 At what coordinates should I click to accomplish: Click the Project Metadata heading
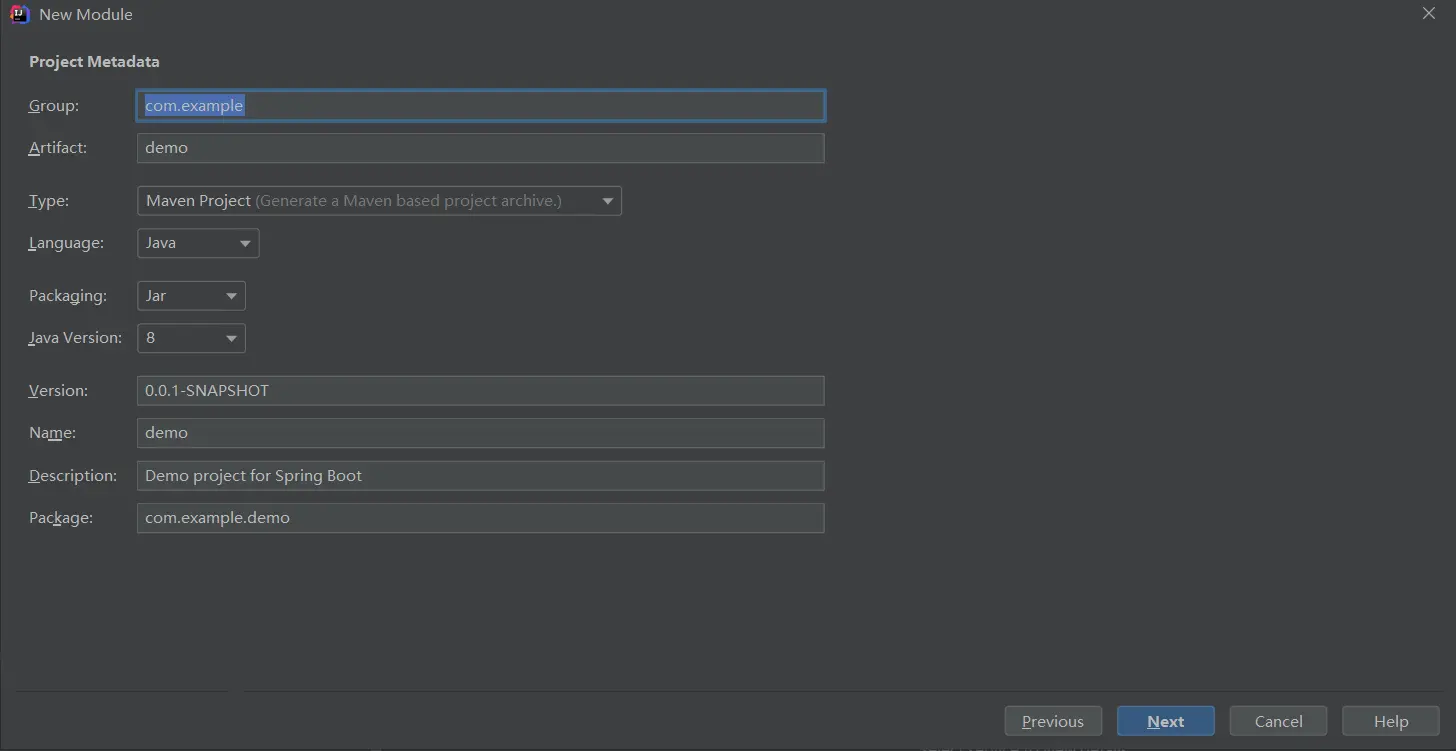(x=94, y=62)
